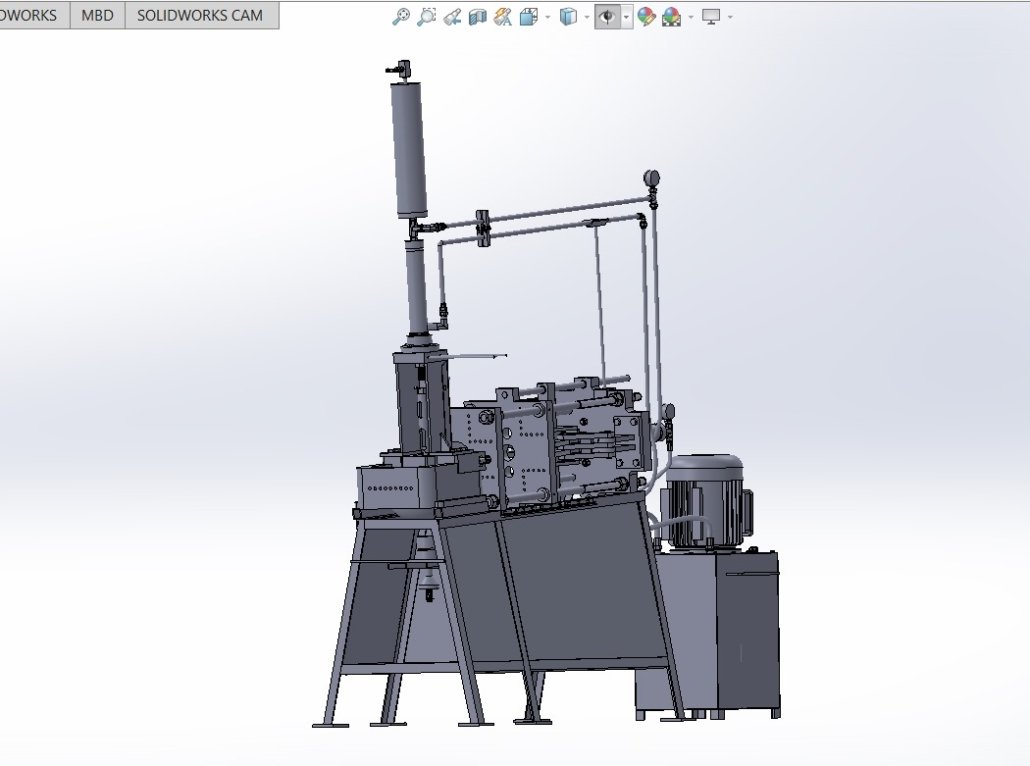The width and height of the screenshot is (1030, 766).
Task: Switch to the MBD tab
Action: pyautogui.click(x=97, y=16)
